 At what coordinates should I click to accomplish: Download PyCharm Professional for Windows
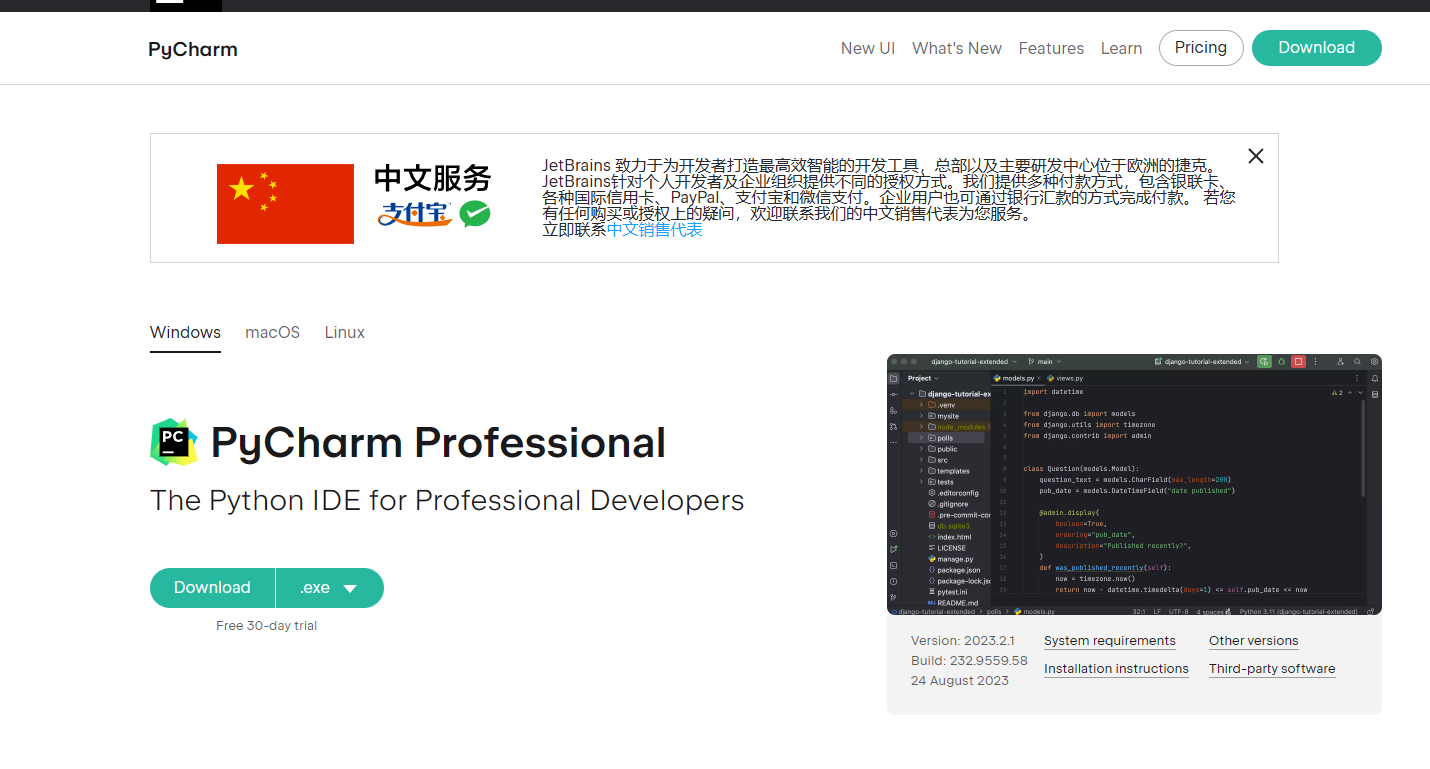pos(212,588)
